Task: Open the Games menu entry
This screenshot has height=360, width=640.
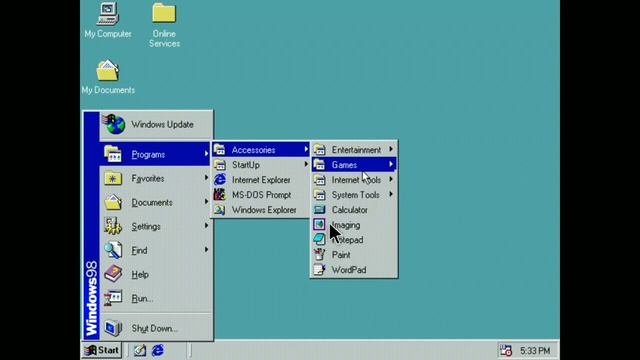Action: [354, 164]
